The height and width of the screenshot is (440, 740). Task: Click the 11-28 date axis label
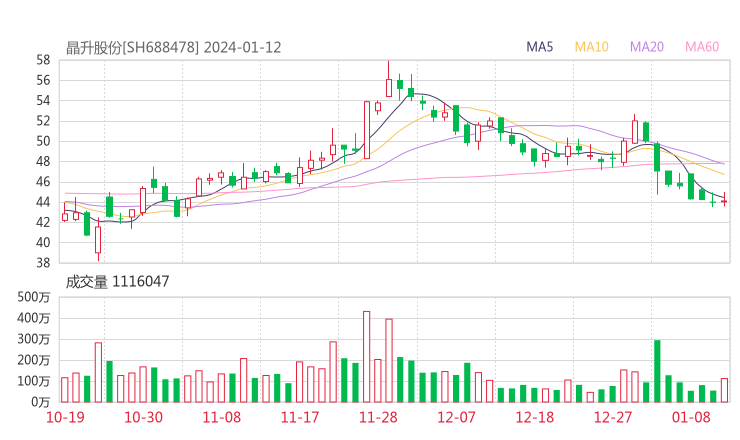pyautogui.click(x=378, y=417)
